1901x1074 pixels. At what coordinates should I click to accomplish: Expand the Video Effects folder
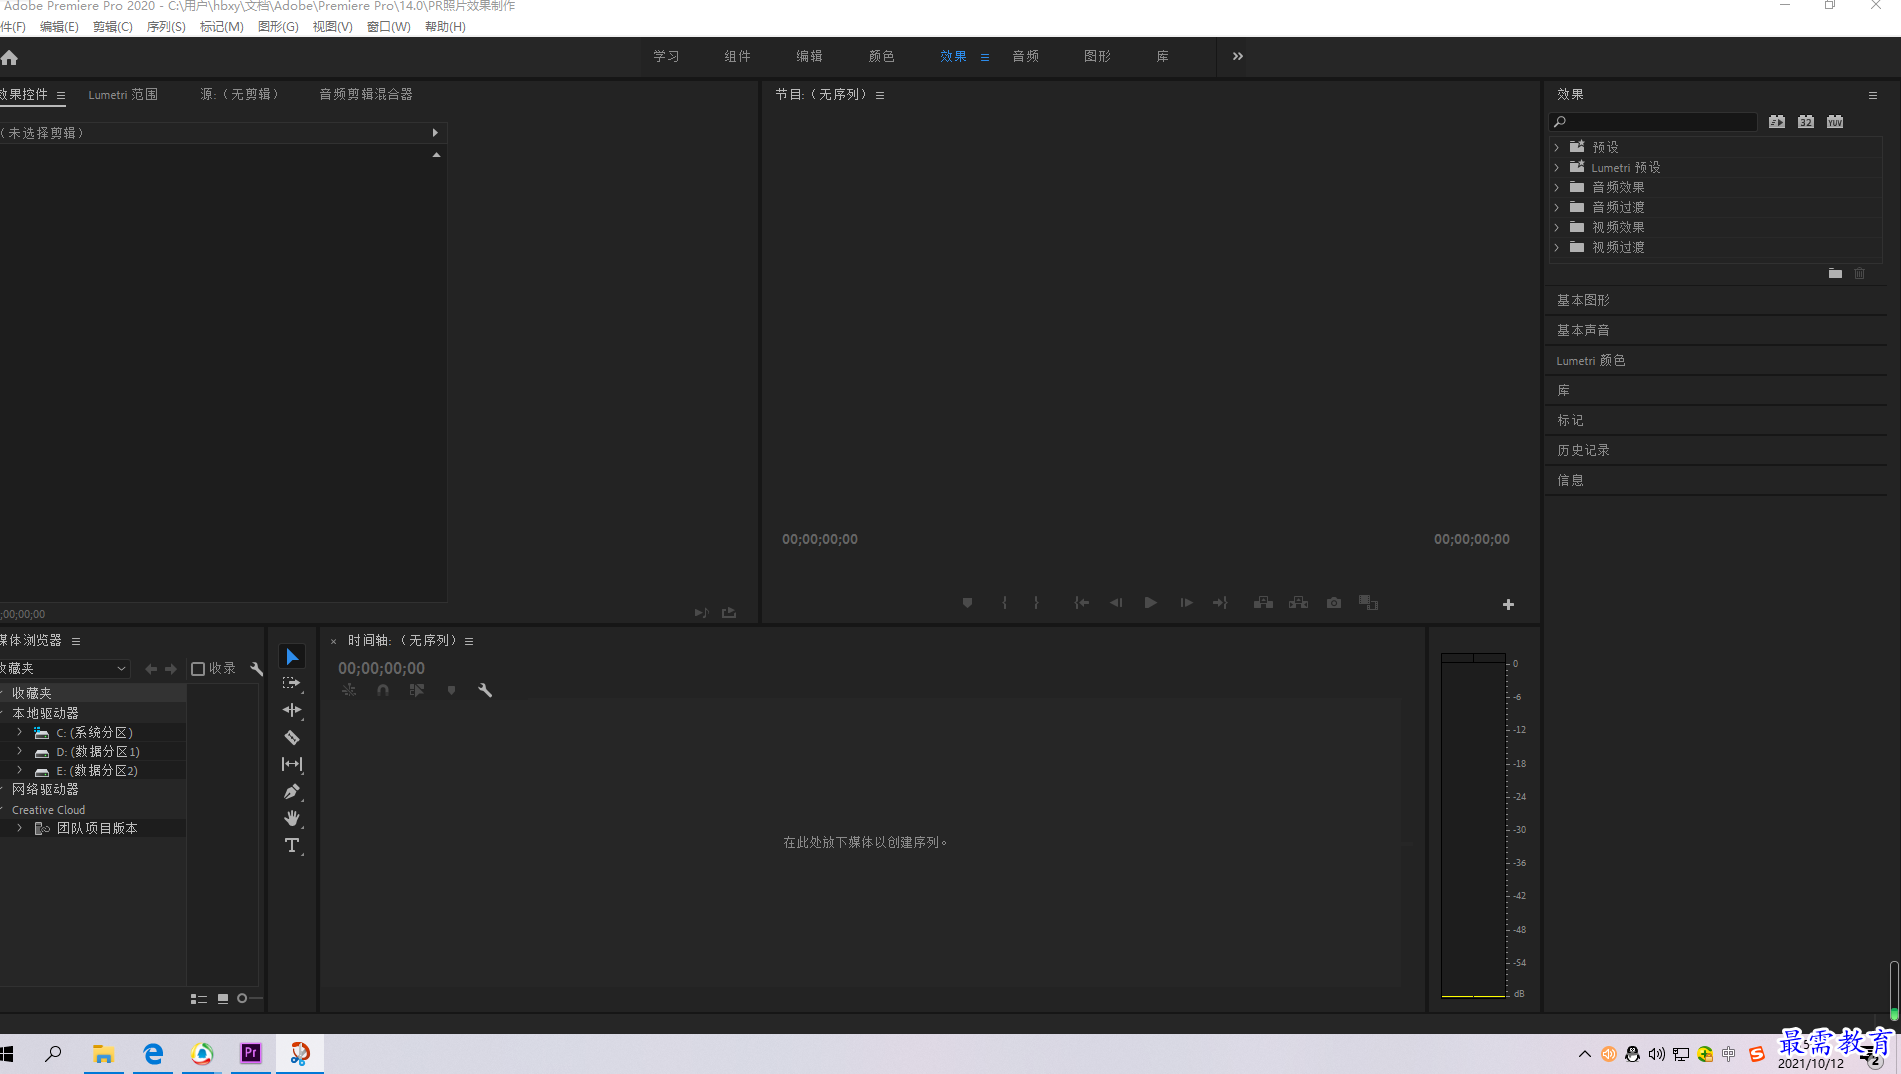1556,227
